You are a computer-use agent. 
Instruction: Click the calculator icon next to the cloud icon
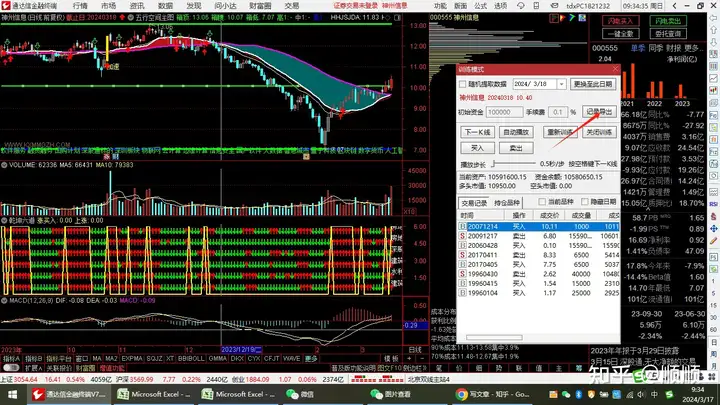click(x=536, y=6)
